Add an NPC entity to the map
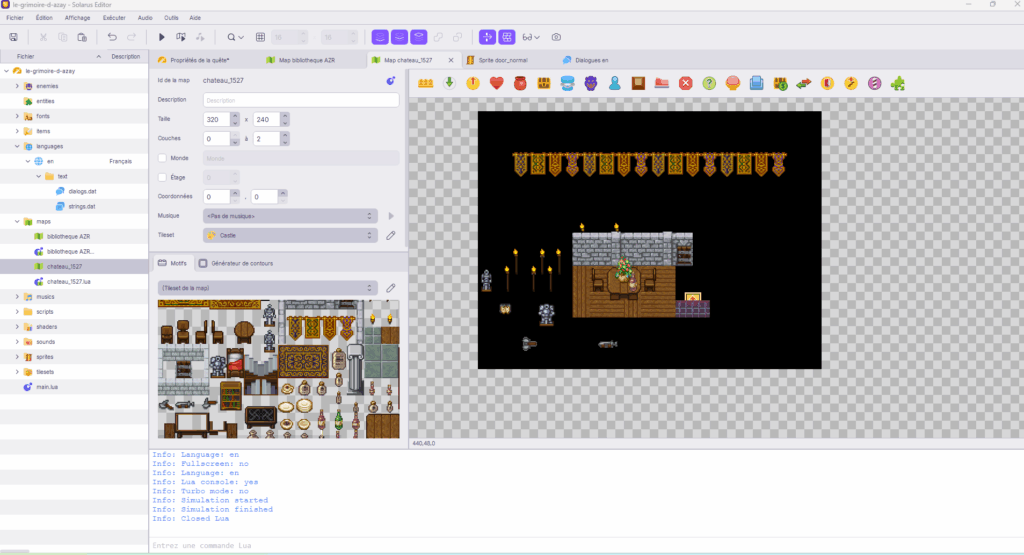This screenshot has height=555, width=1024. (x=615, y=83)
